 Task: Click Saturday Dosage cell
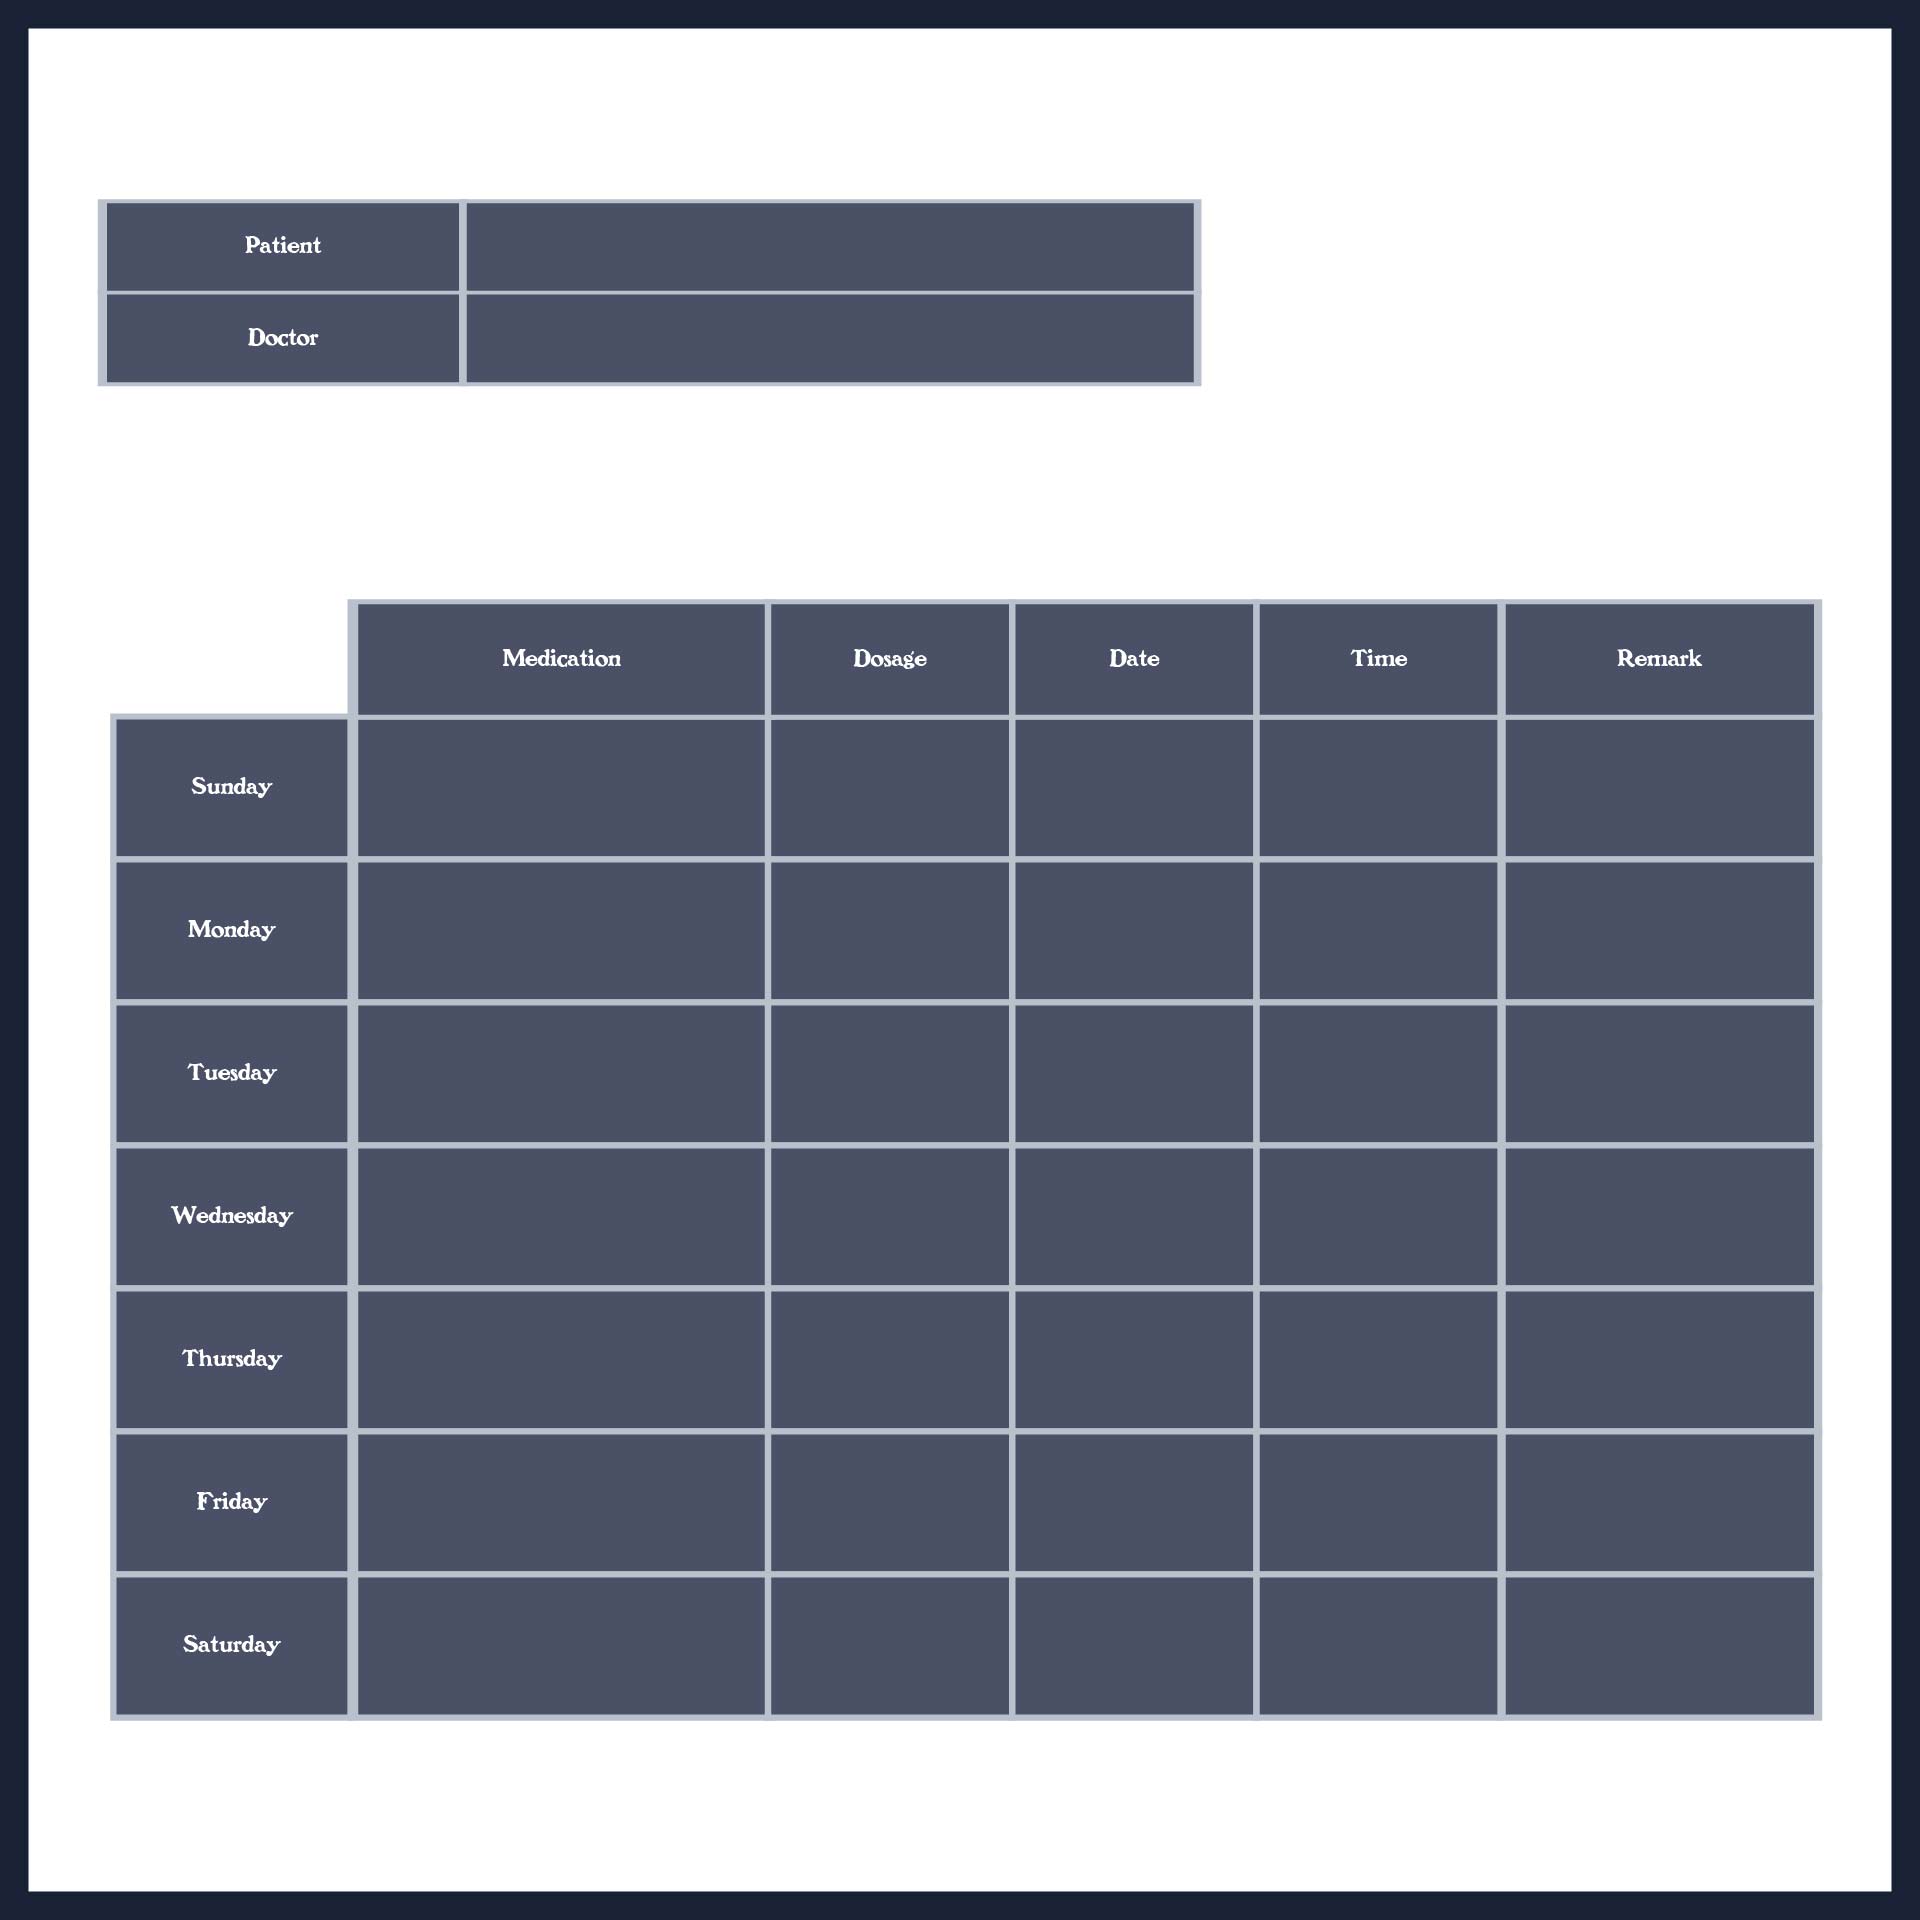coord(888,1642)
